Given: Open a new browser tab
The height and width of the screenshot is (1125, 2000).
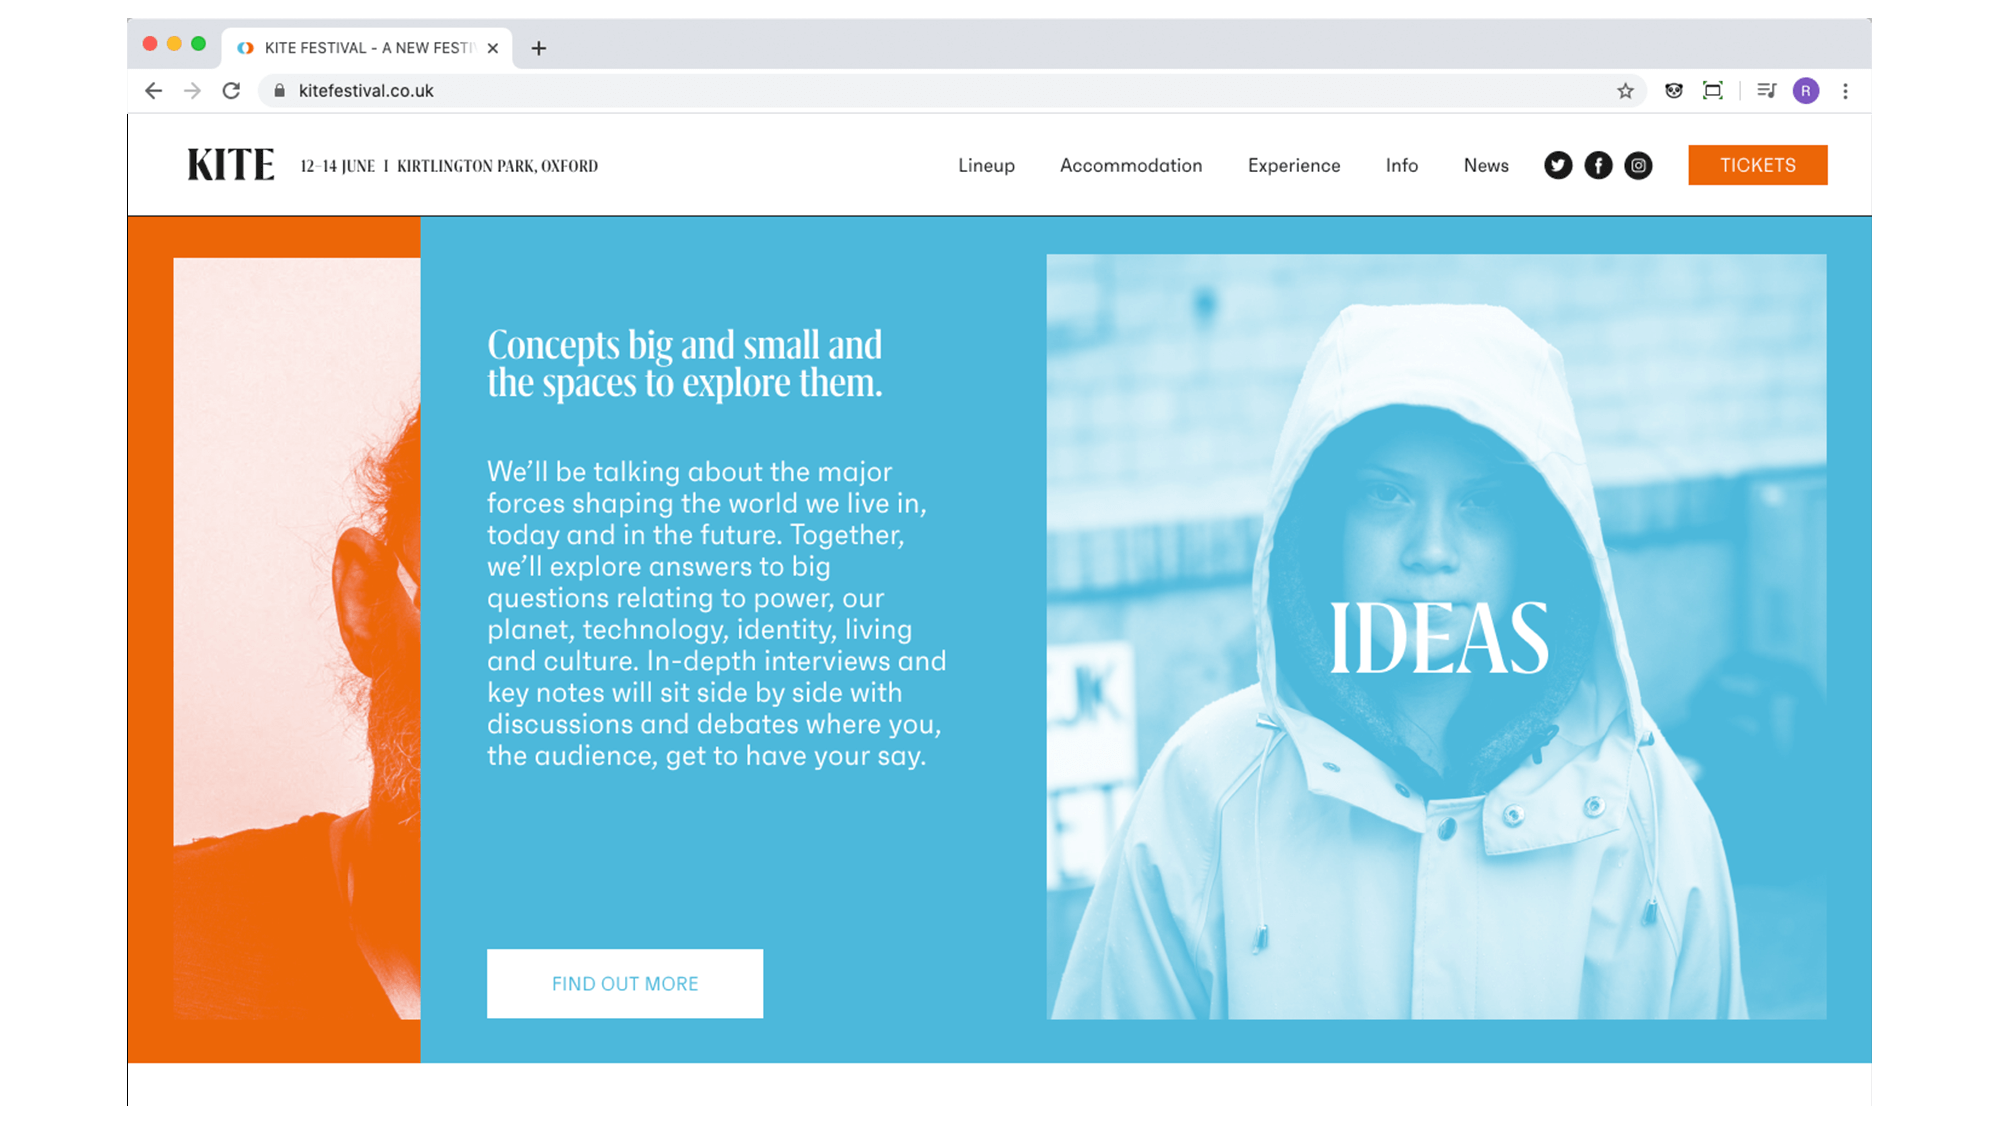Looking at the screenshot, I should pos(539,48).
